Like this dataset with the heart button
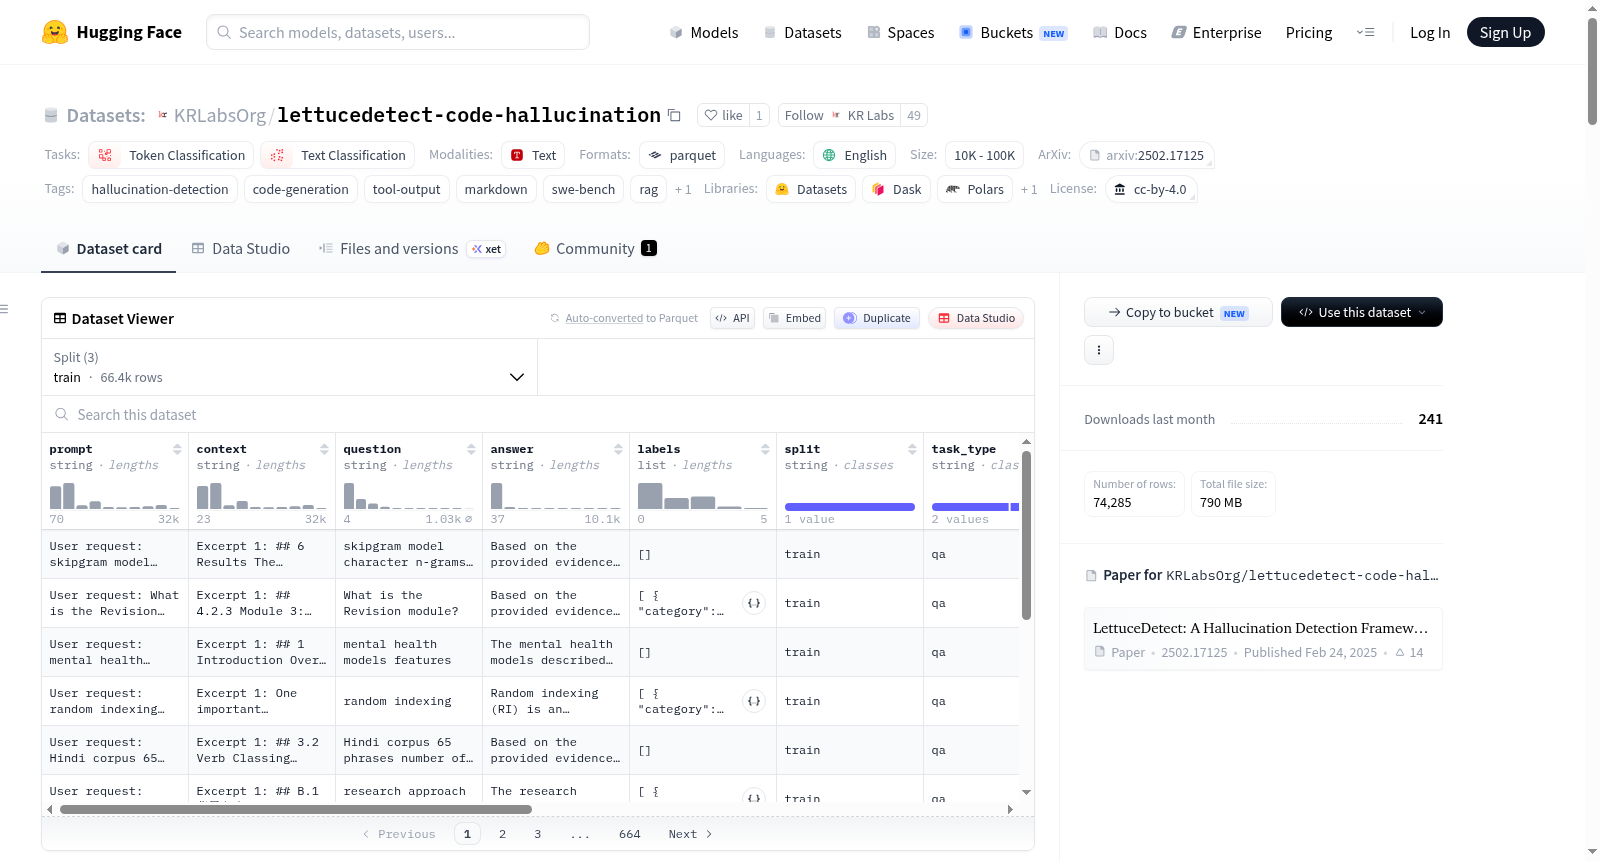 pos(724,115)
